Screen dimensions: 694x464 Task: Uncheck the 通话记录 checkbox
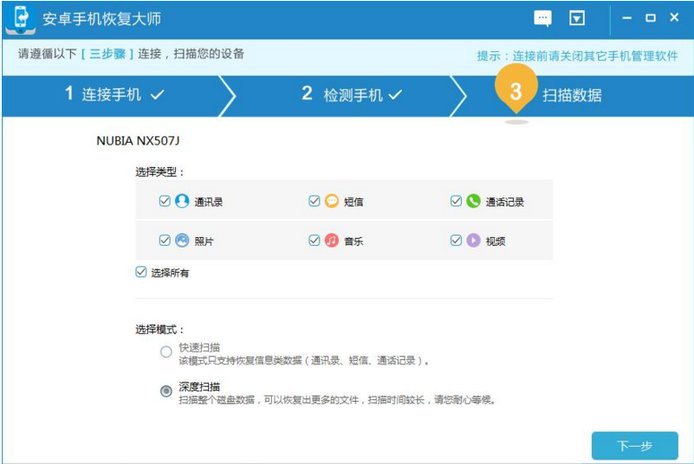pyautogui.click(x=455, y=201)
